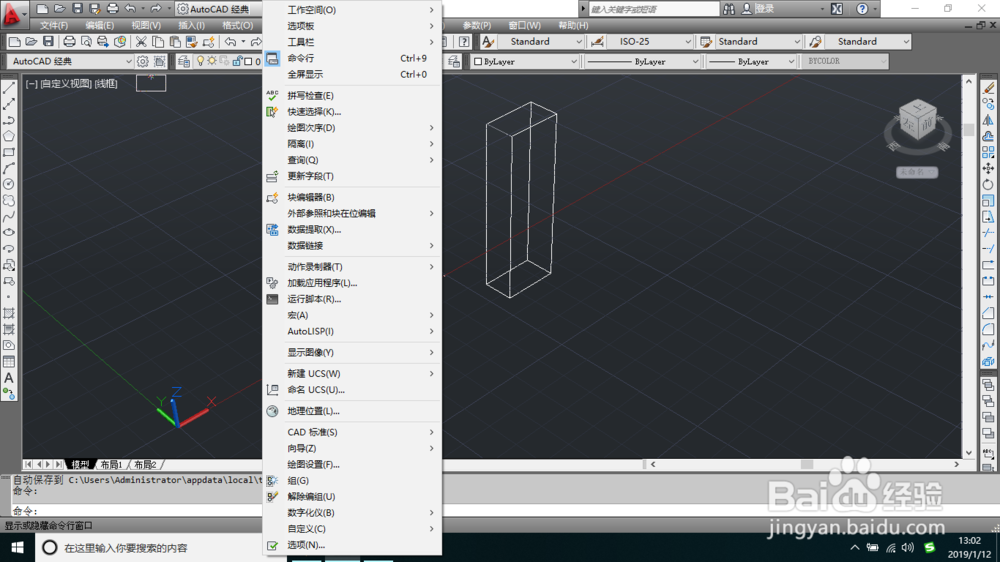Click the Multileader Style icon
Screen dimensions: 1000x562
coord(815,42)
